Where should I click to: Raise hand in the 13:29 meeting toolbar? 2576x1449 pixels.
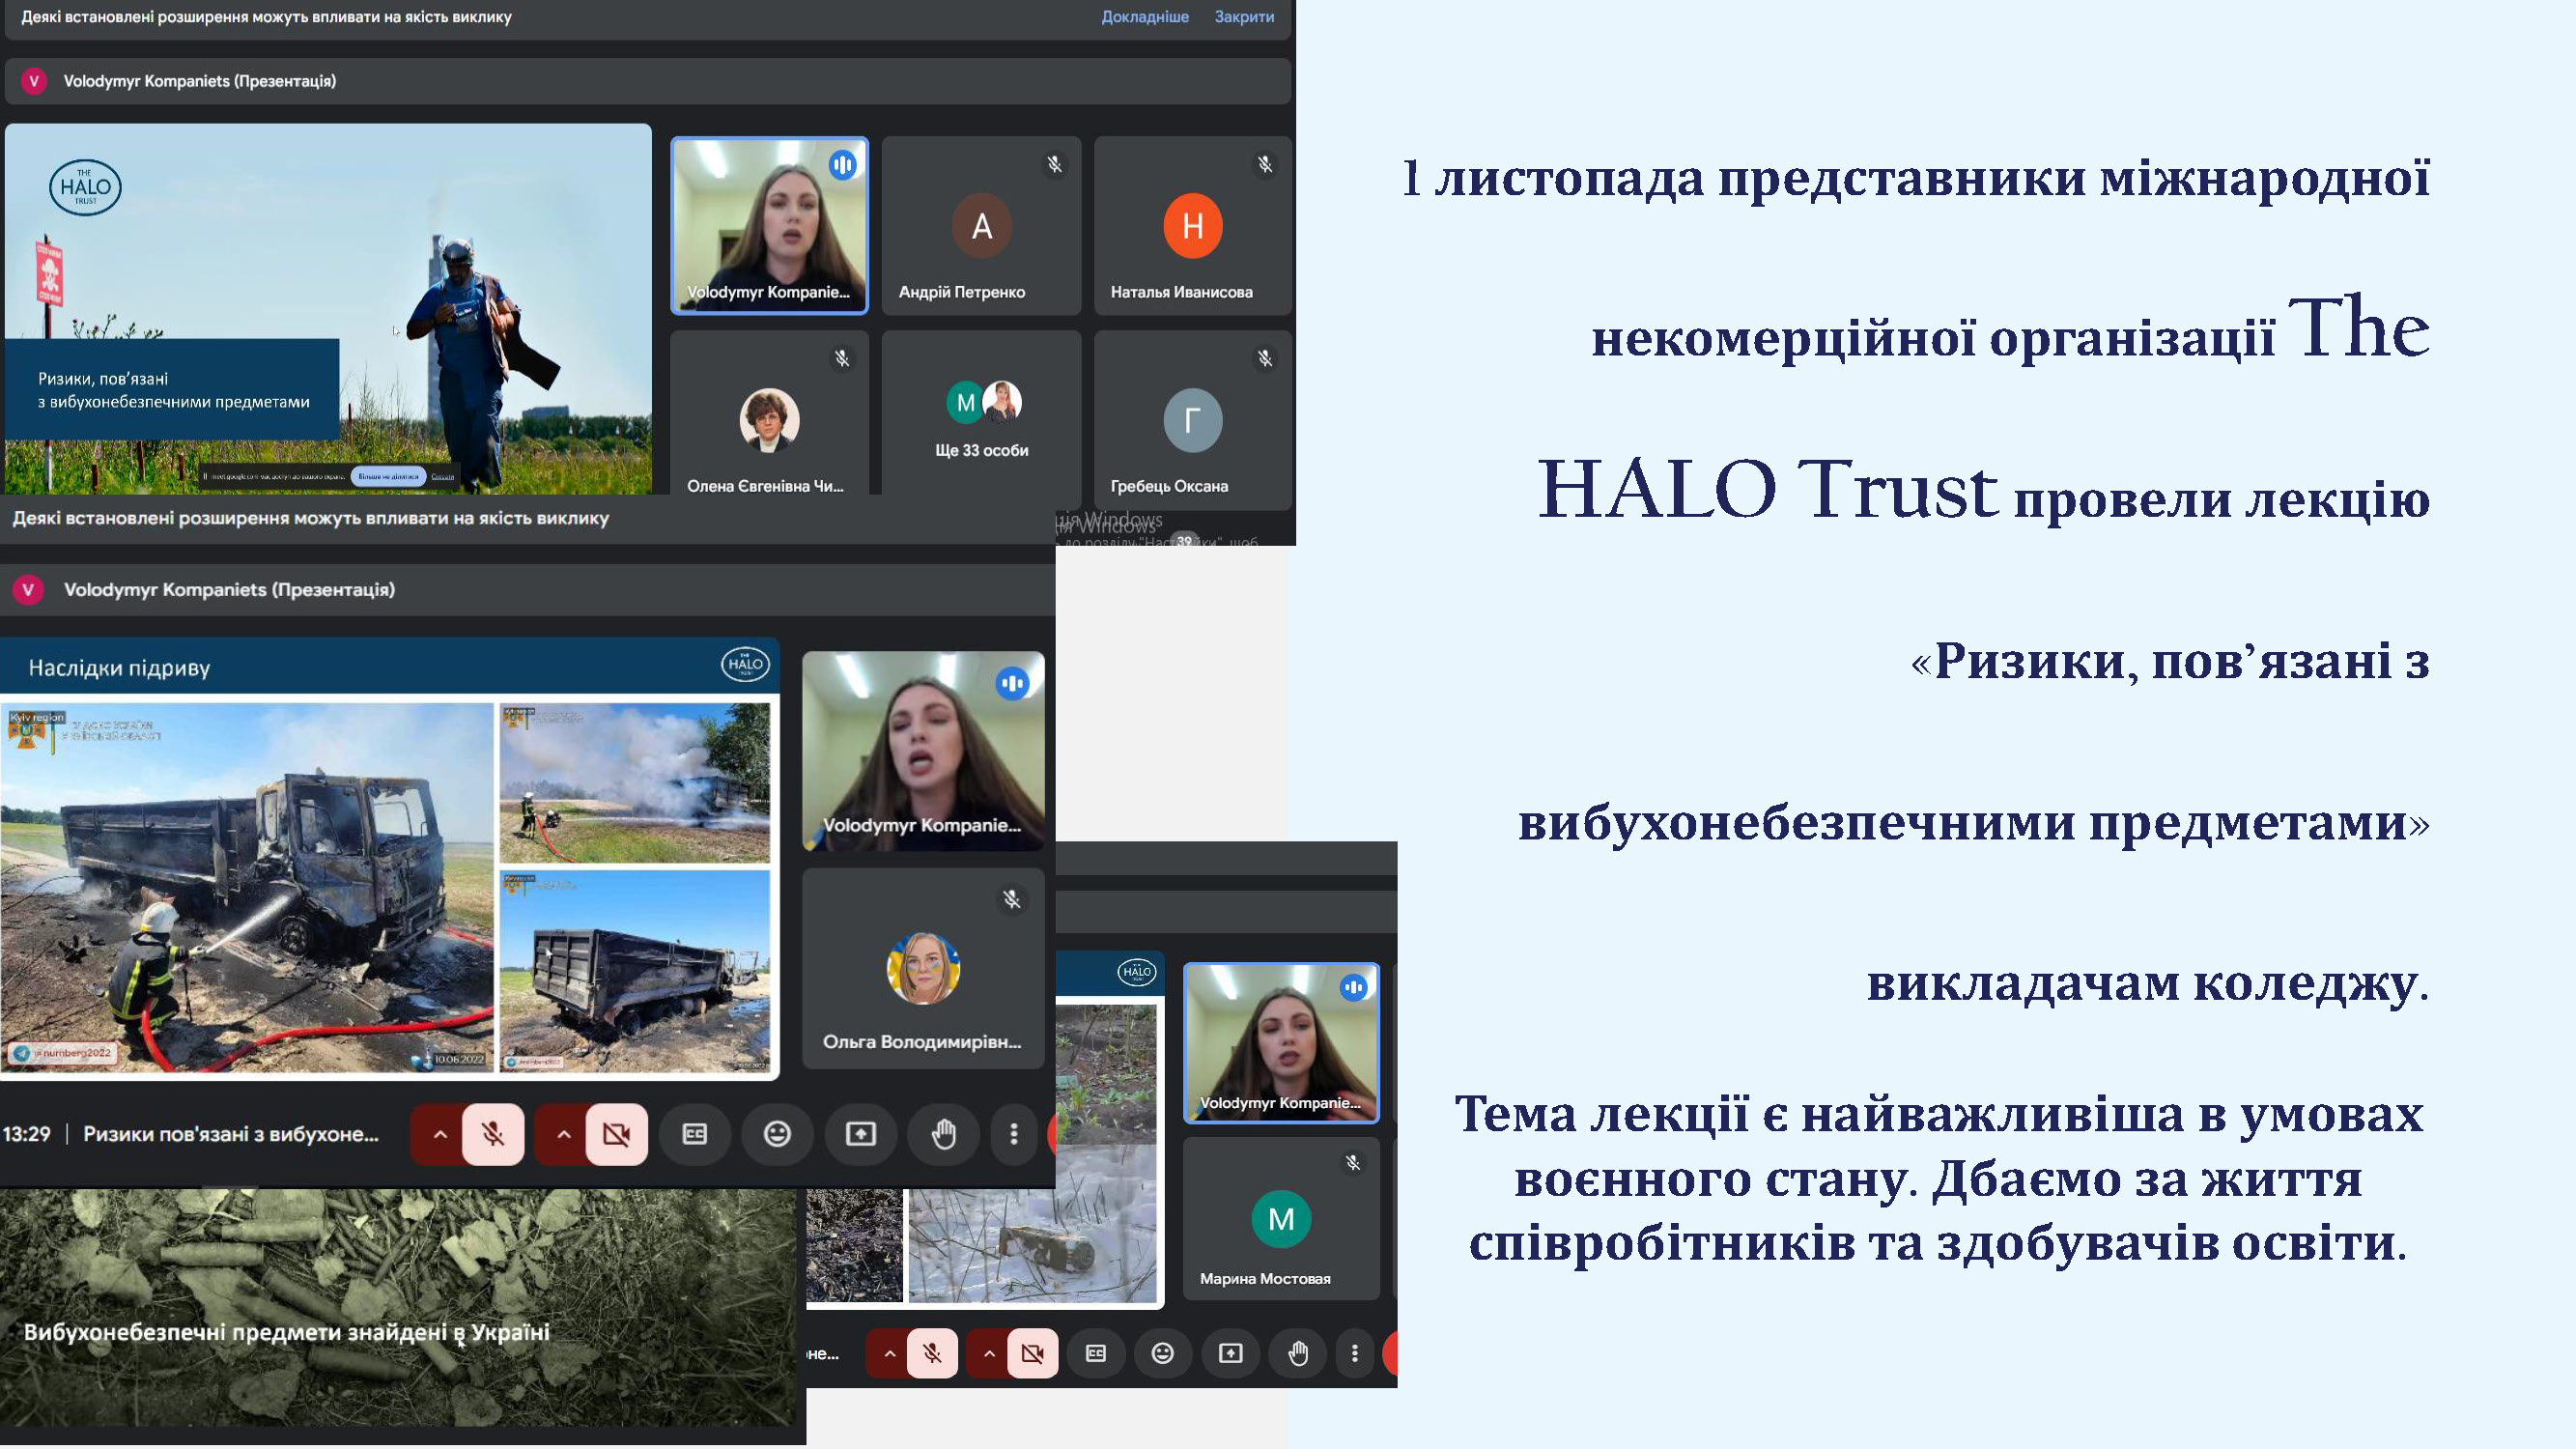tap(943, 1134)
